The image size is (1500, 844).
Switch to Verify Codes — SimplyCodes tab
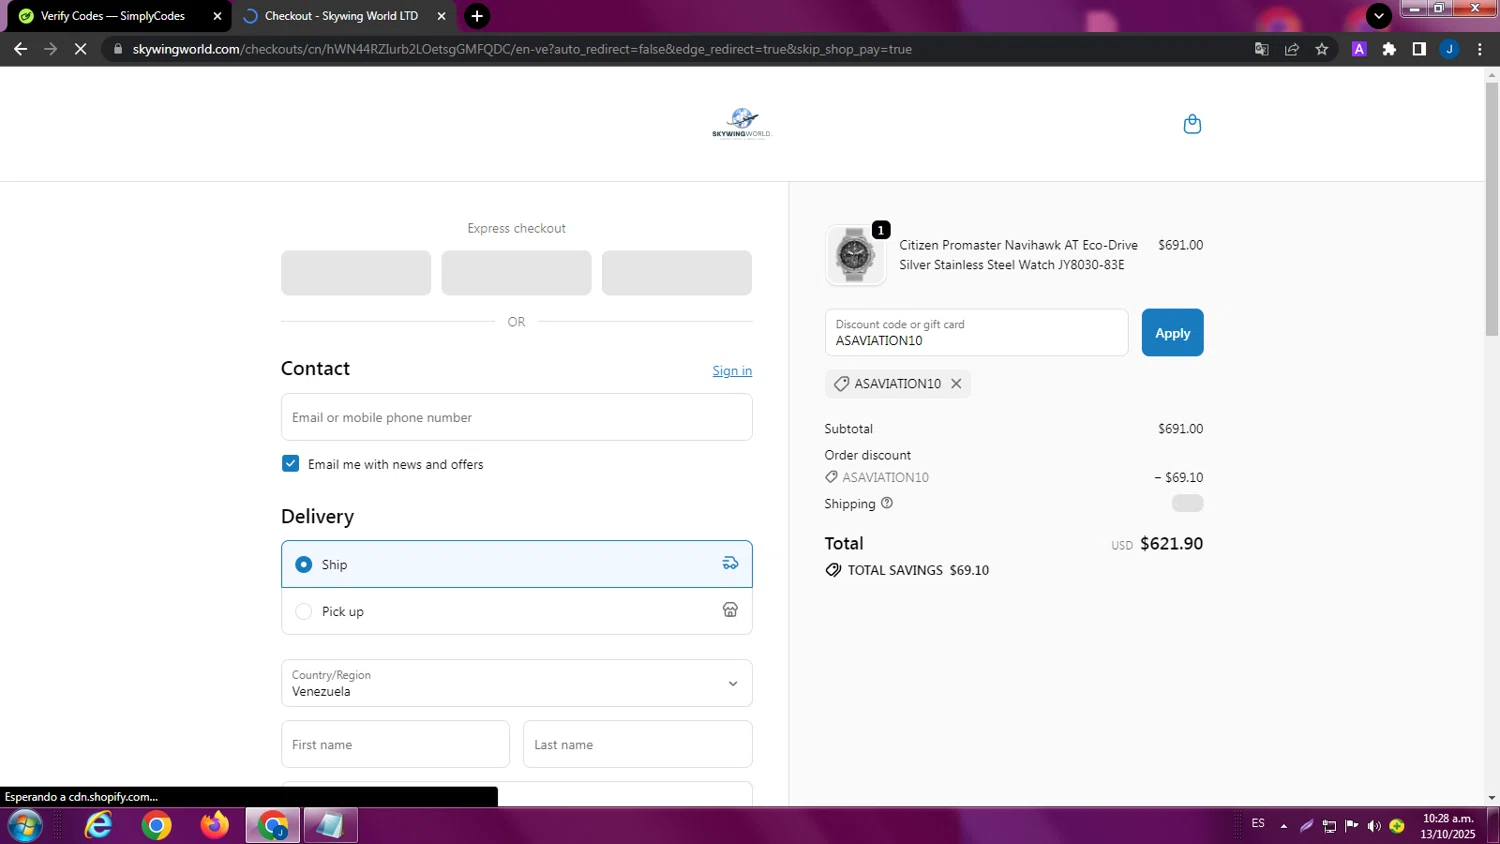point(114,16)
